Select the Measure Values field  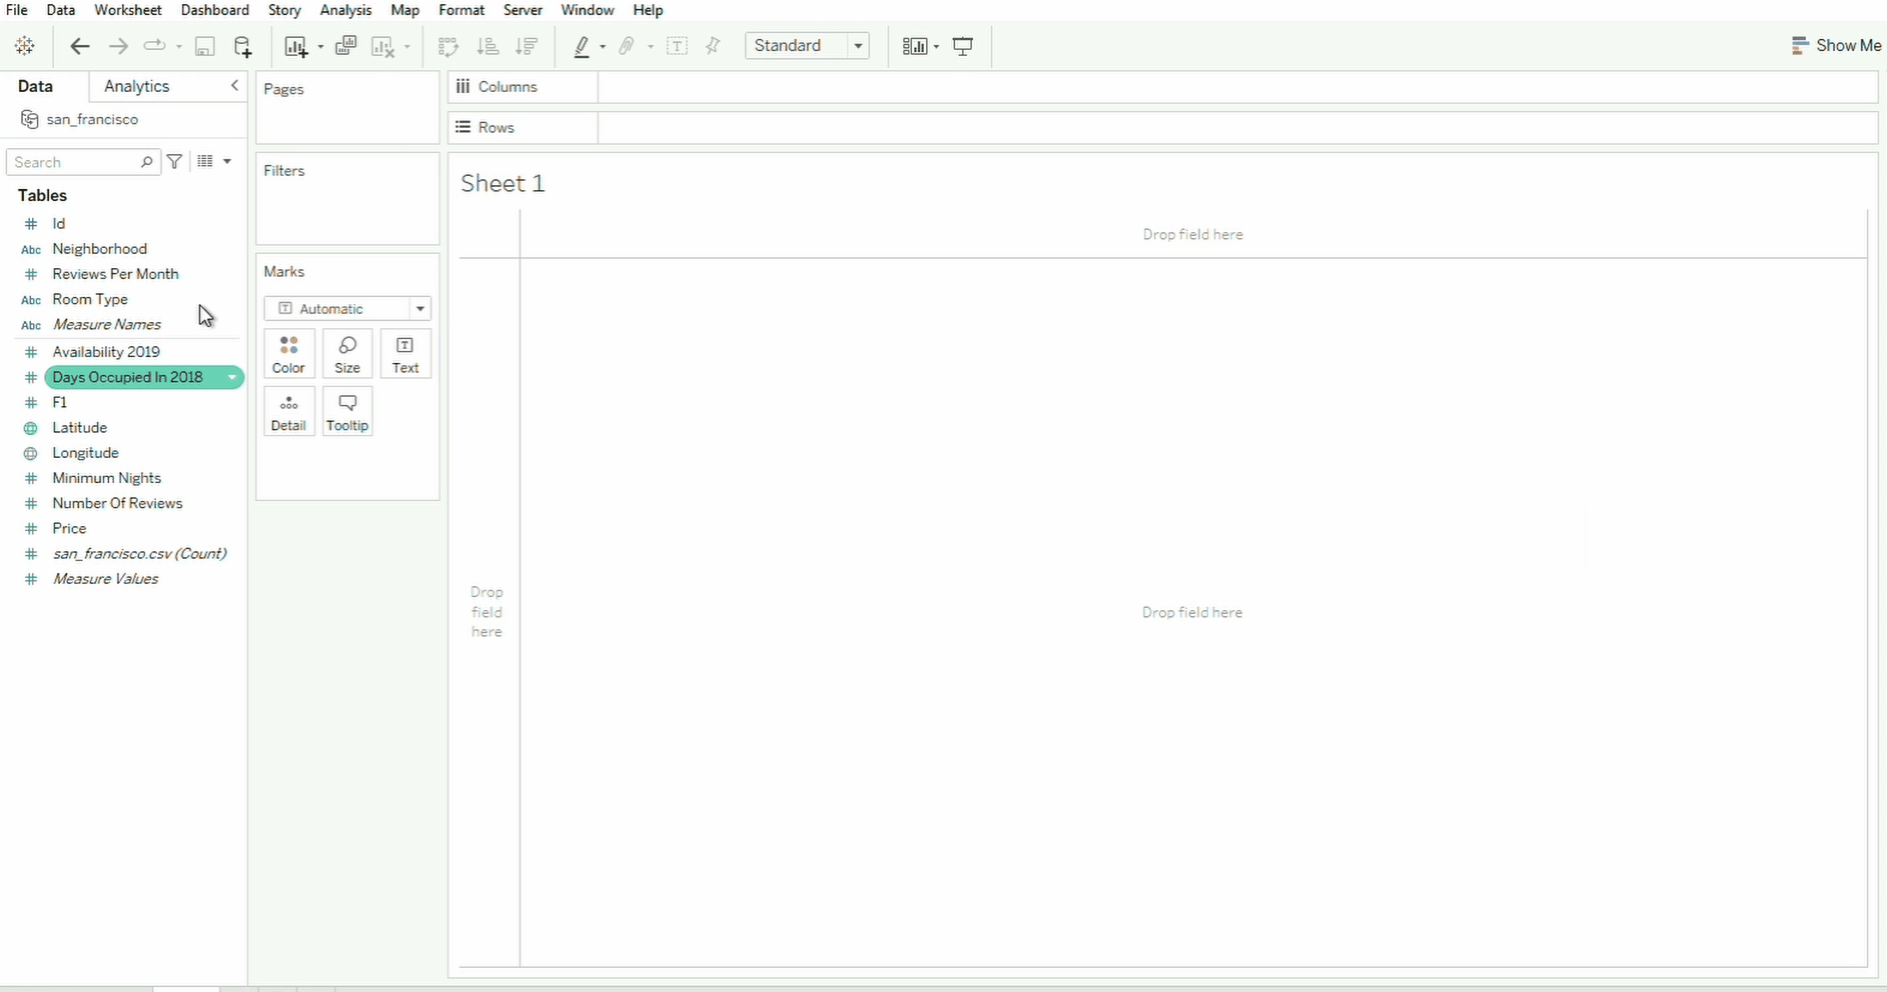click(106, 579)
